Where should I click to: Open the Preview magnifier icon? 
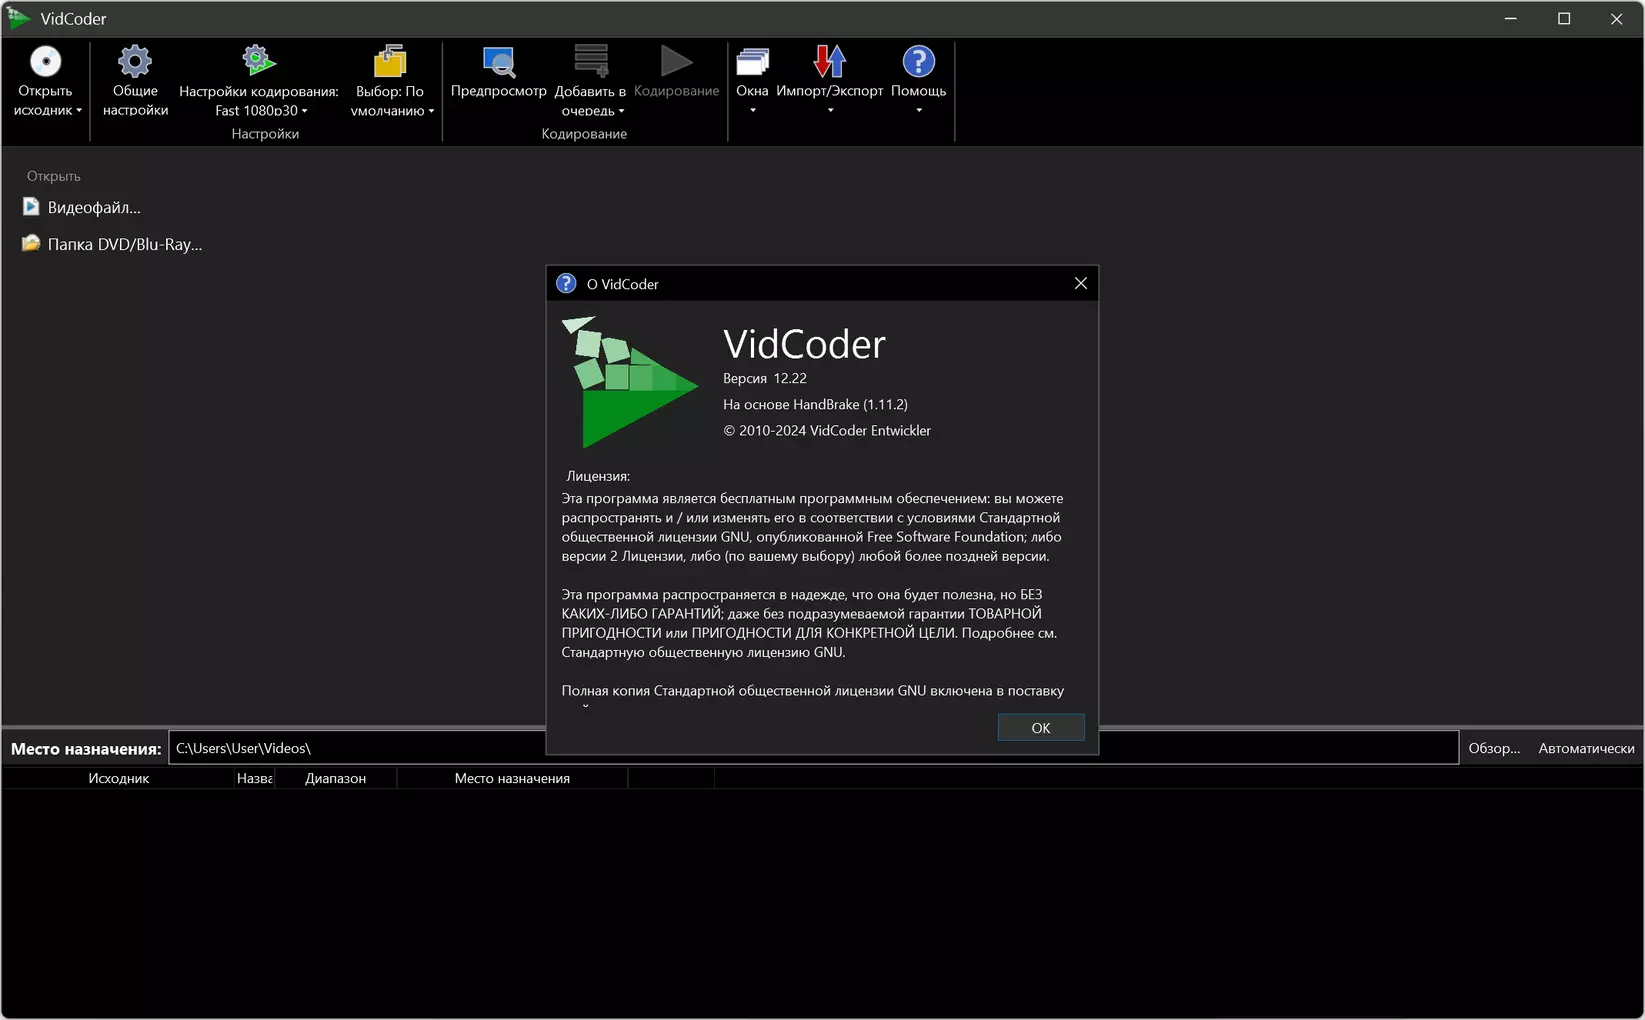pos(499,62)
